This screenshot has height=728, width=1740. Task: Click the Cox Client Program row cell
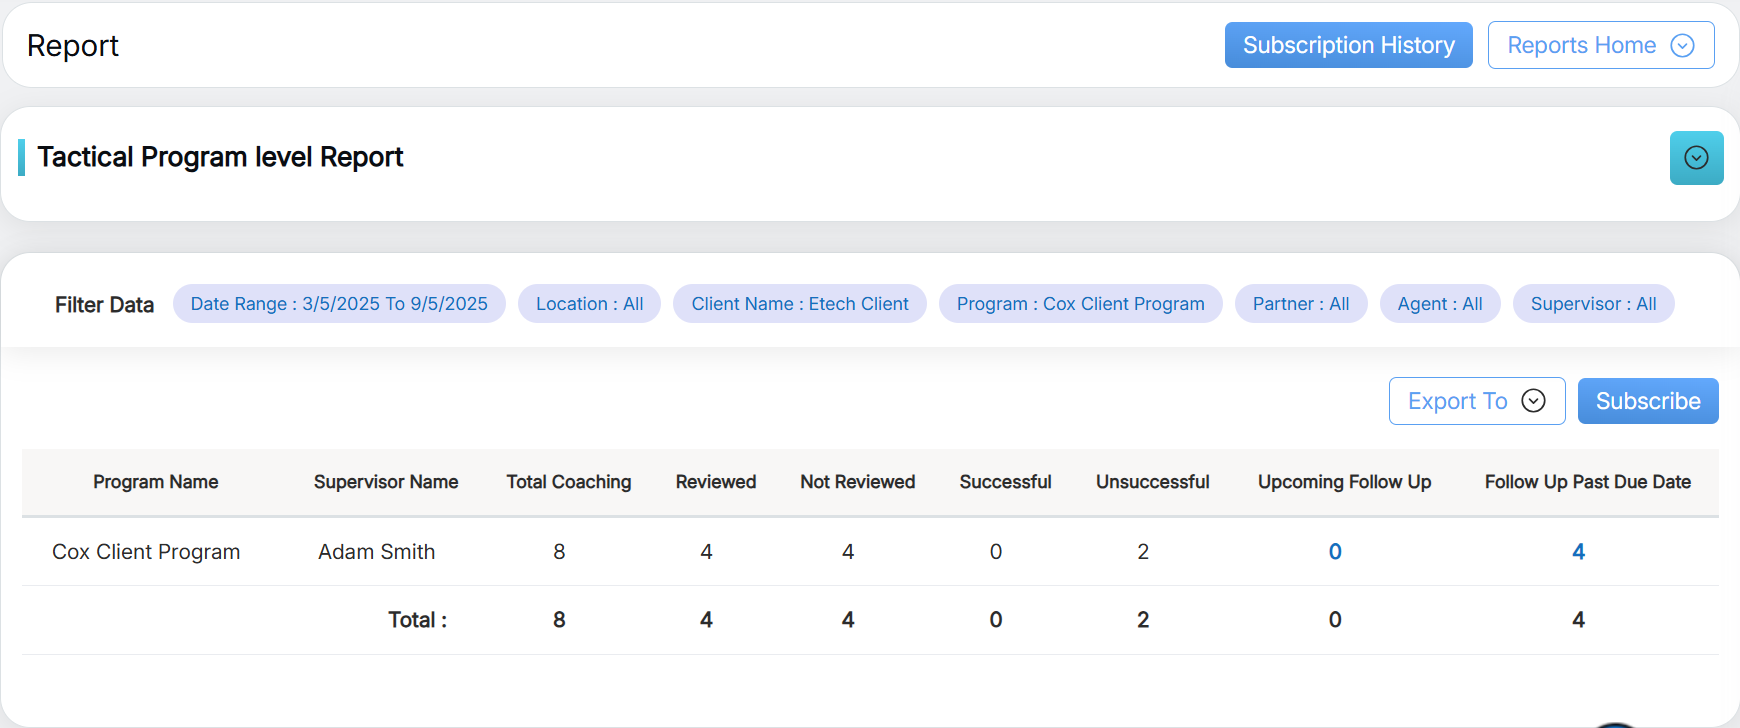[146, 552]
